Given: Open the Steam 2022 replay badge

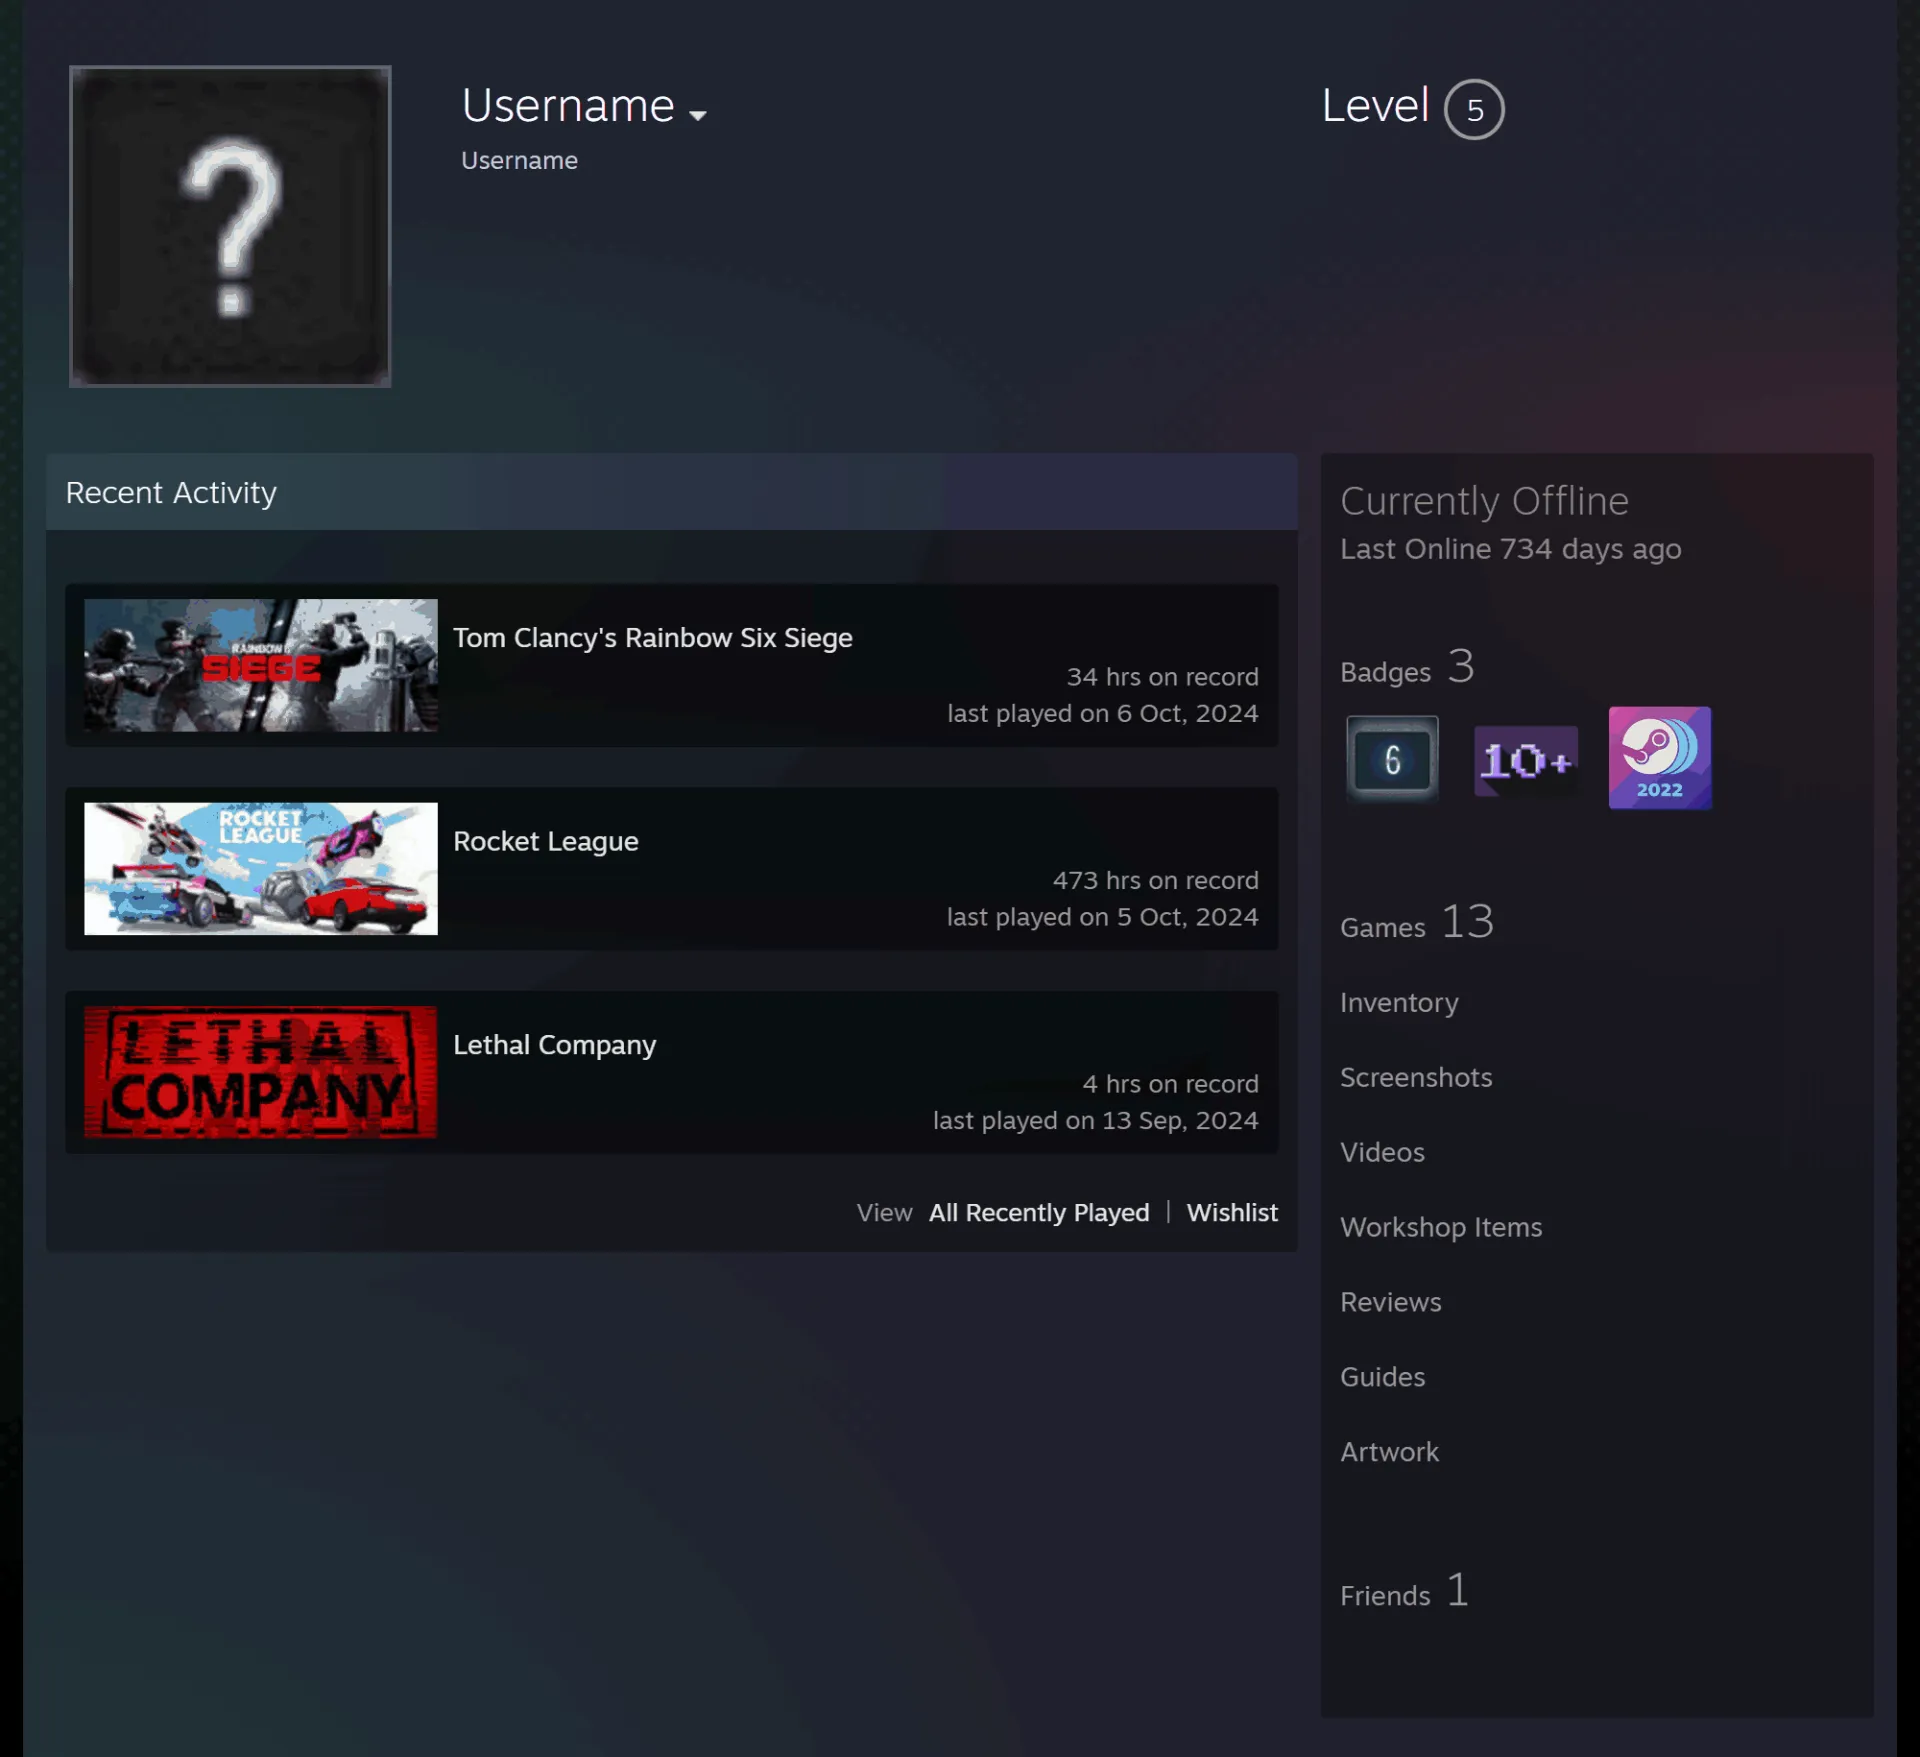Looking at the screenshot, I should point(1659,758).
